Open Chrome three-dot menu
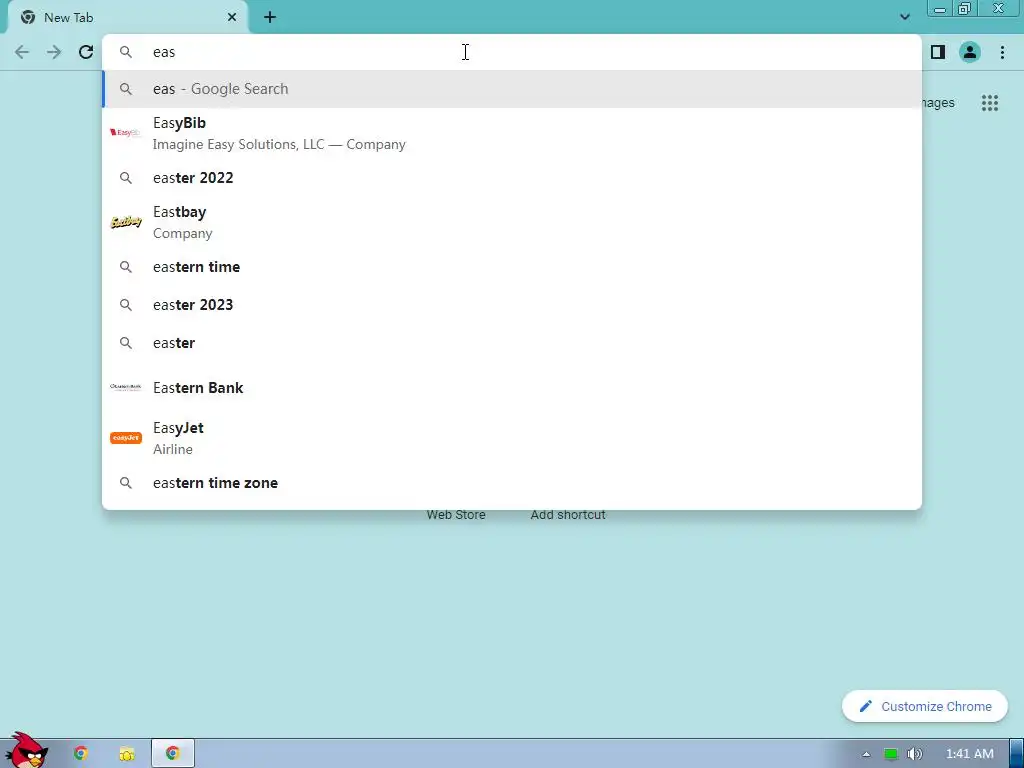This screenshot has height=768, width=1024. [1002, 52]
